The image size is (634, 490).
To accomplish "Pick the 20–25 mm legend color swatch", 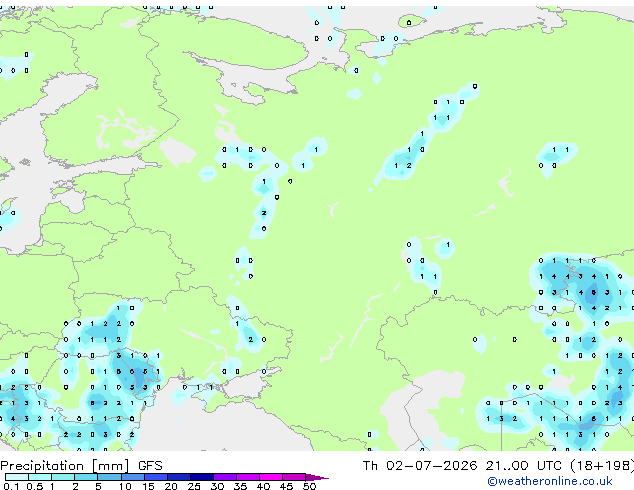I will [179, 477].
